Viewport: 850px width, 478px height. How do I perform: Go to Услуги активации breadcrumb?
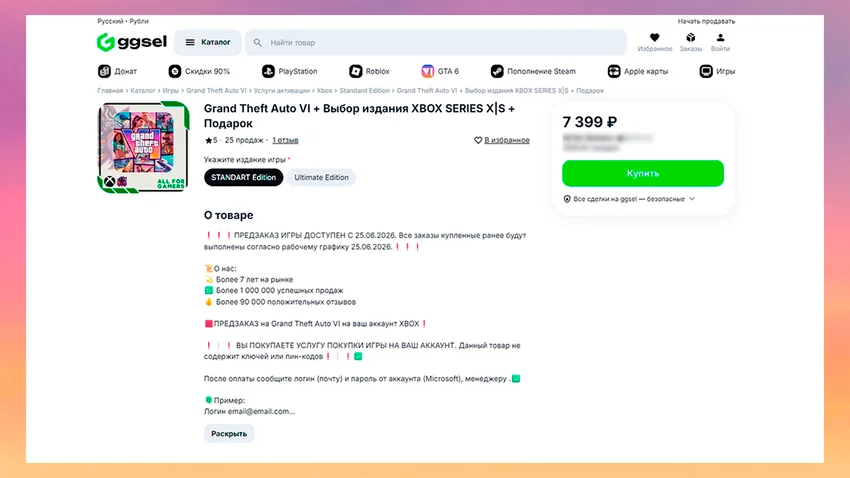(x=281, y=91)
